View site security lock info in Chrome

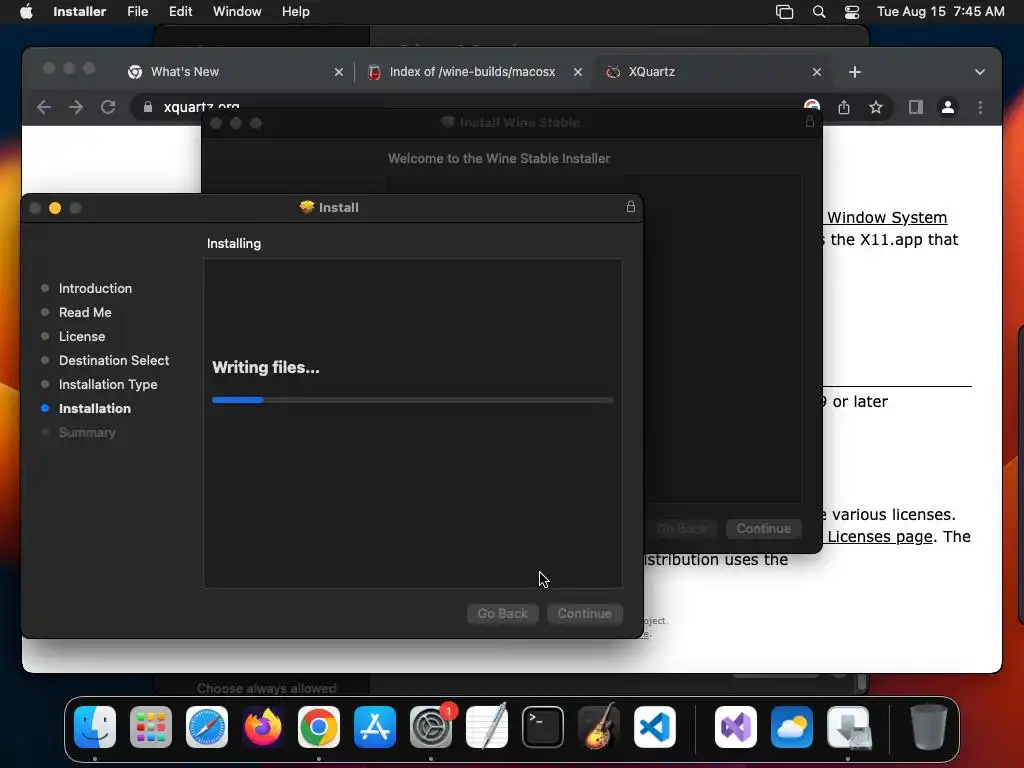[148, 107]
